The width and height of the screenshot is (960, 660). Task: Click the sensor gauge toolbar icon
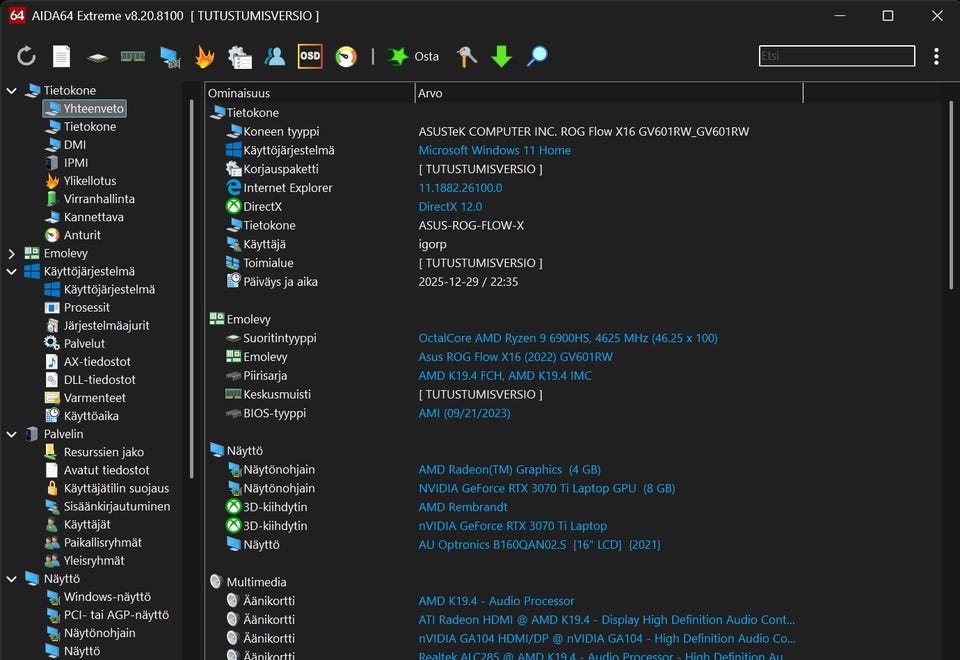346,57
